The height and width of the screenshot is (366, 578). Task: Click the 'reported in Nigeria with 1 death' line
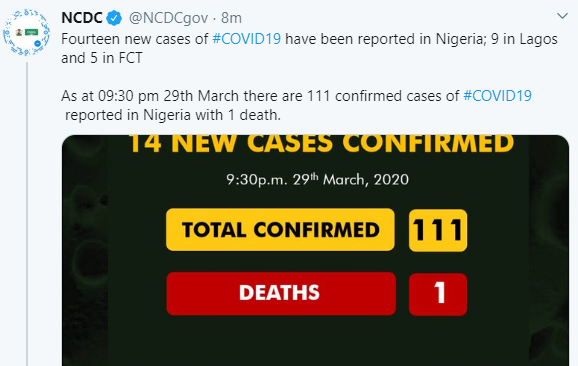point(173,115)
